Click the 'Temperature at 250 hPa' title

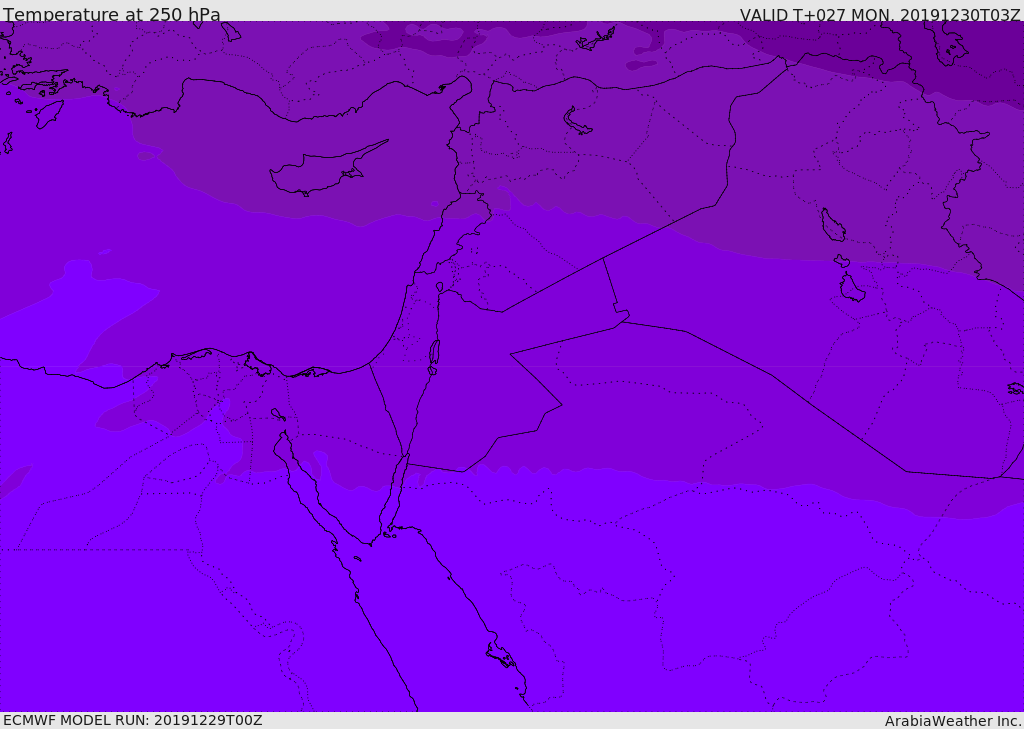[x=112, y=14]
